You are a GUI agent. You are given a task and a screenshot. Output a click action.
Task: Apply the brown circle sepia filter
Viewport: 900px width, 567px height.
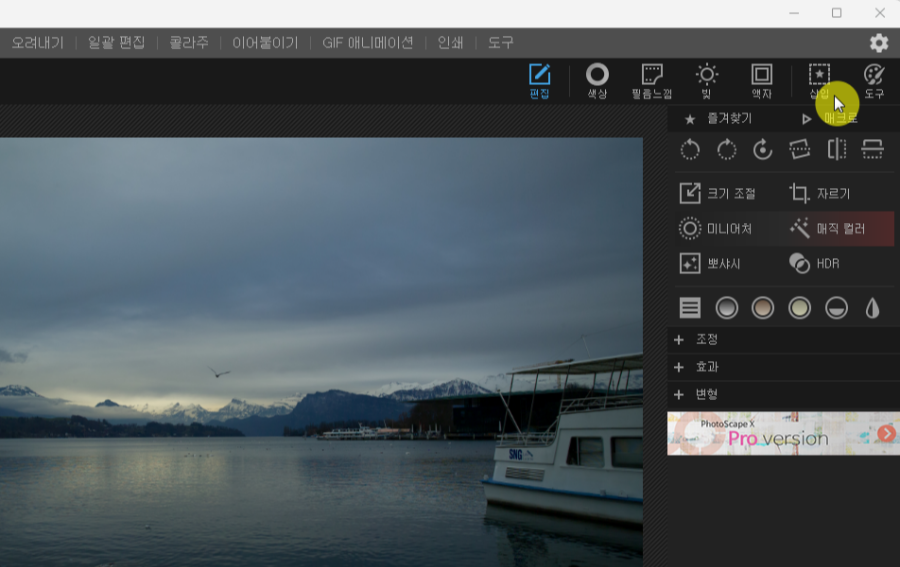coord(763,308)
